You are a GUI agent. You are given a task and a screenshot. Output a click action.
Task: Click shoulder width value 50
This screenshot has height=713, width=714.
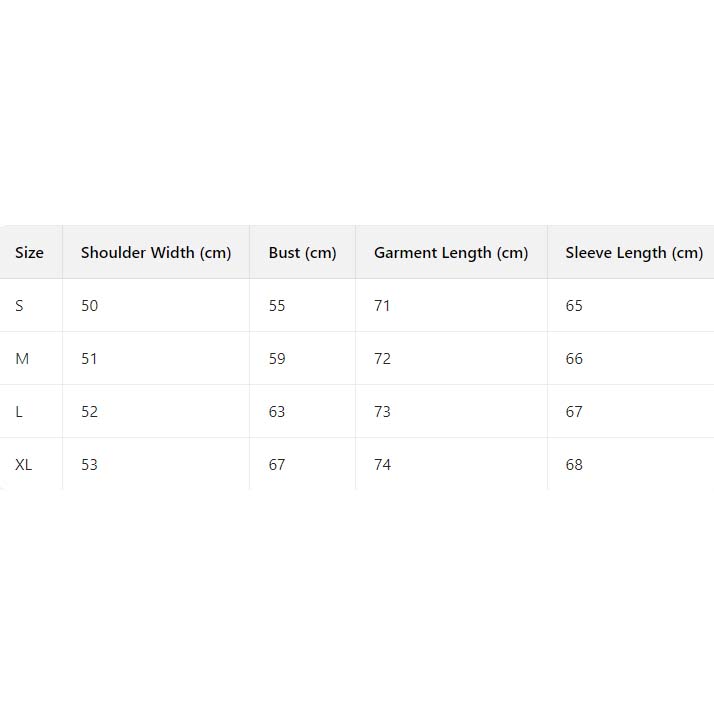coord(90,306)
